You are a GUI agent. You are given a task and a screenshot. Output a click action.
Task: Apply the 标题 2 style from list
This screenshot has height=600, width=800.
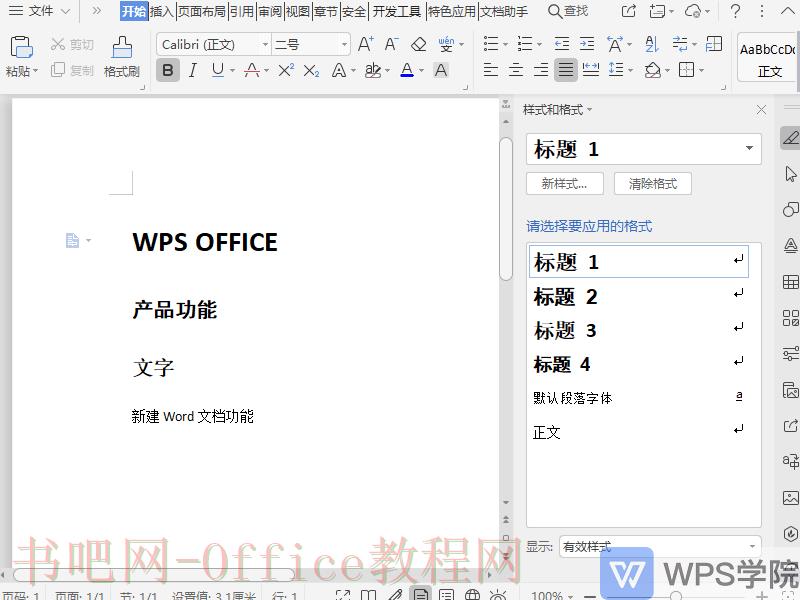(638, 296)
